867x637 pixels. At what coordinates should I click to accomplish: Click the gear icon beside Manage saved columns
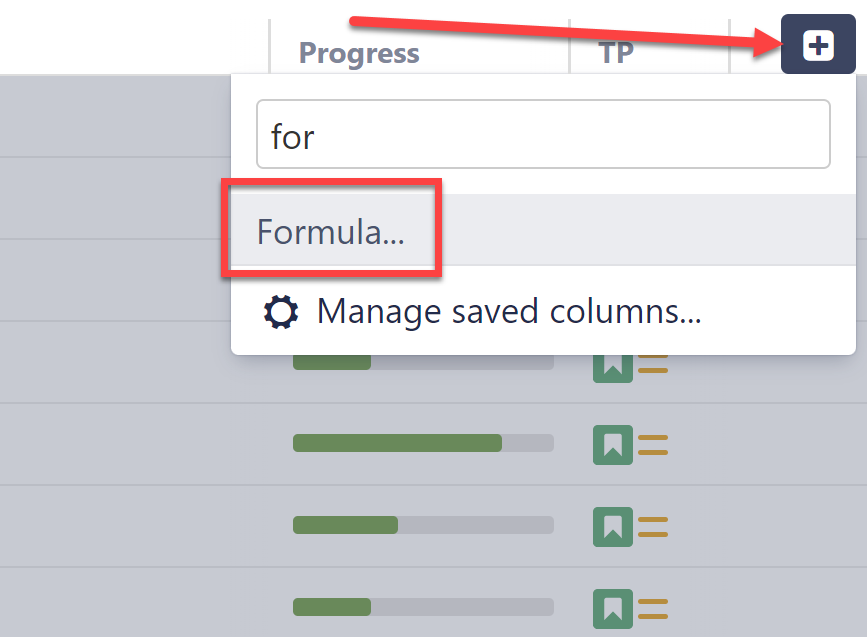point(282,311)
